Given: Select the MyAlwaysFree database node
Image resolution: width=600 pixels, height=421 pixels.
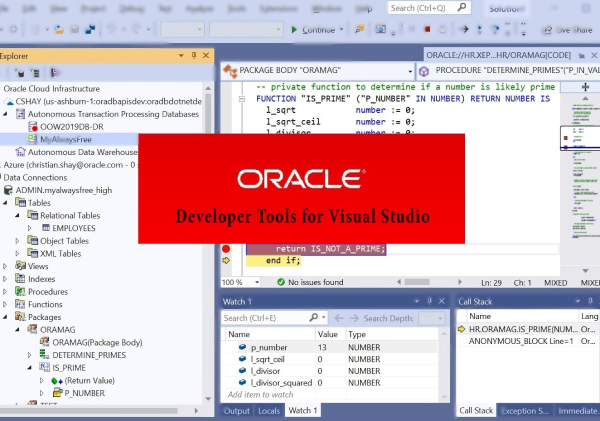Looking at the screenshot, I should tap(66, 139).
